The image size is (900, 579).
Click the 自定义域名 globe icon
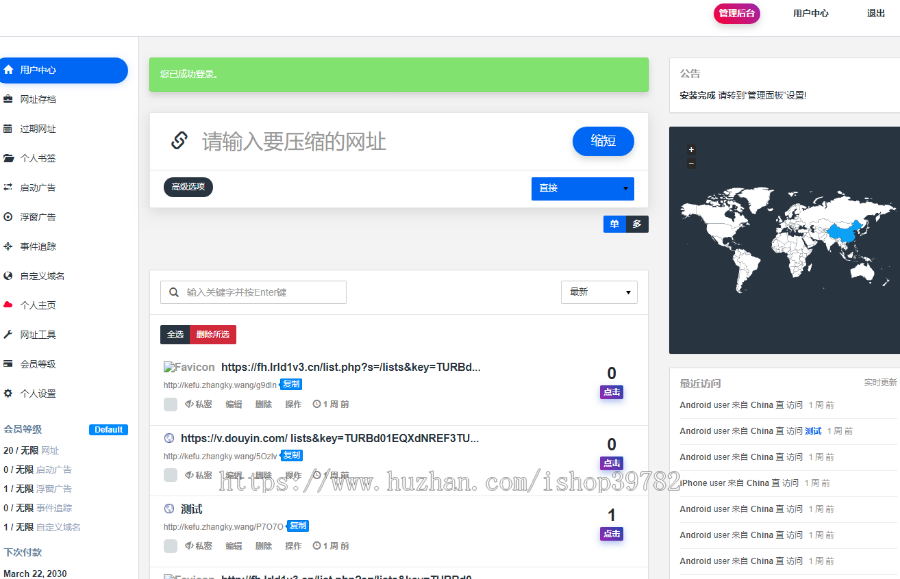8,275
